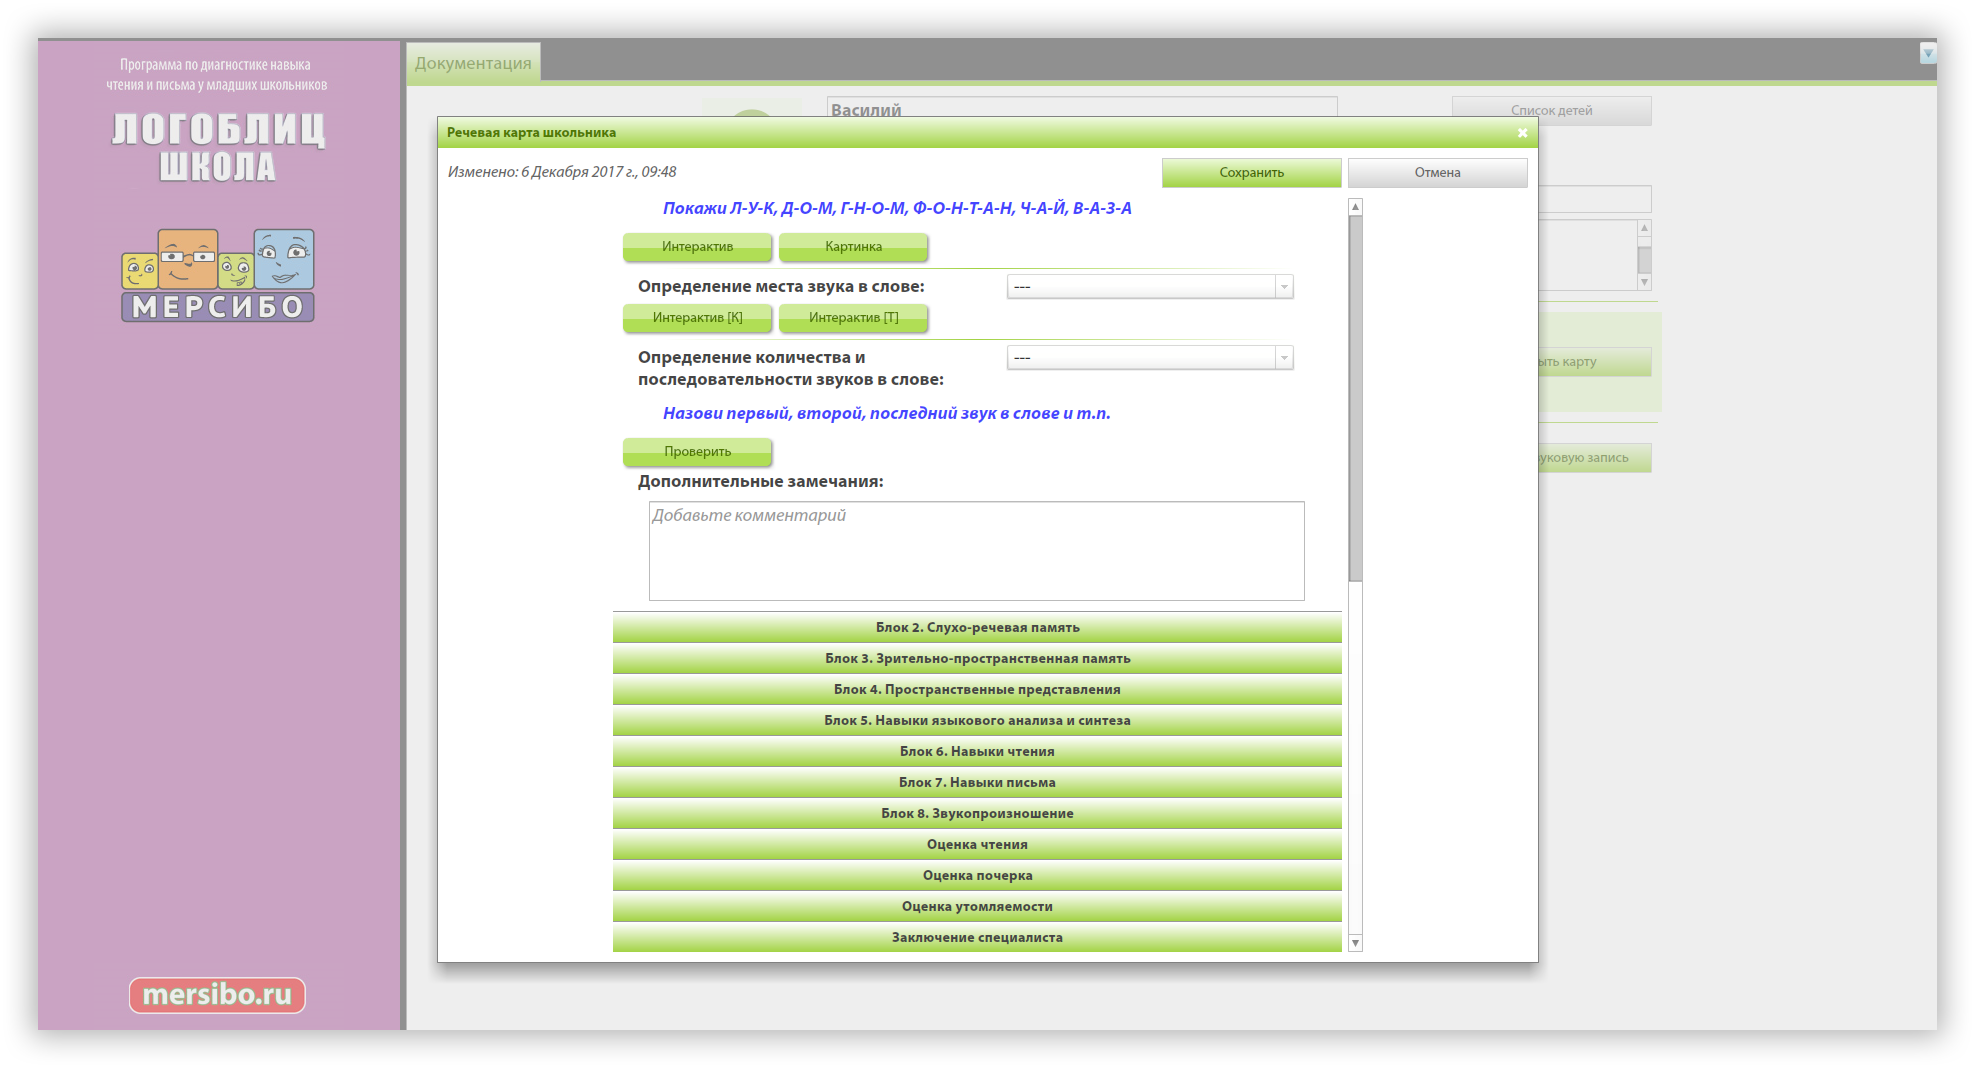Expand Блок 2. Слухо-речевая память

tap(976, 628)
